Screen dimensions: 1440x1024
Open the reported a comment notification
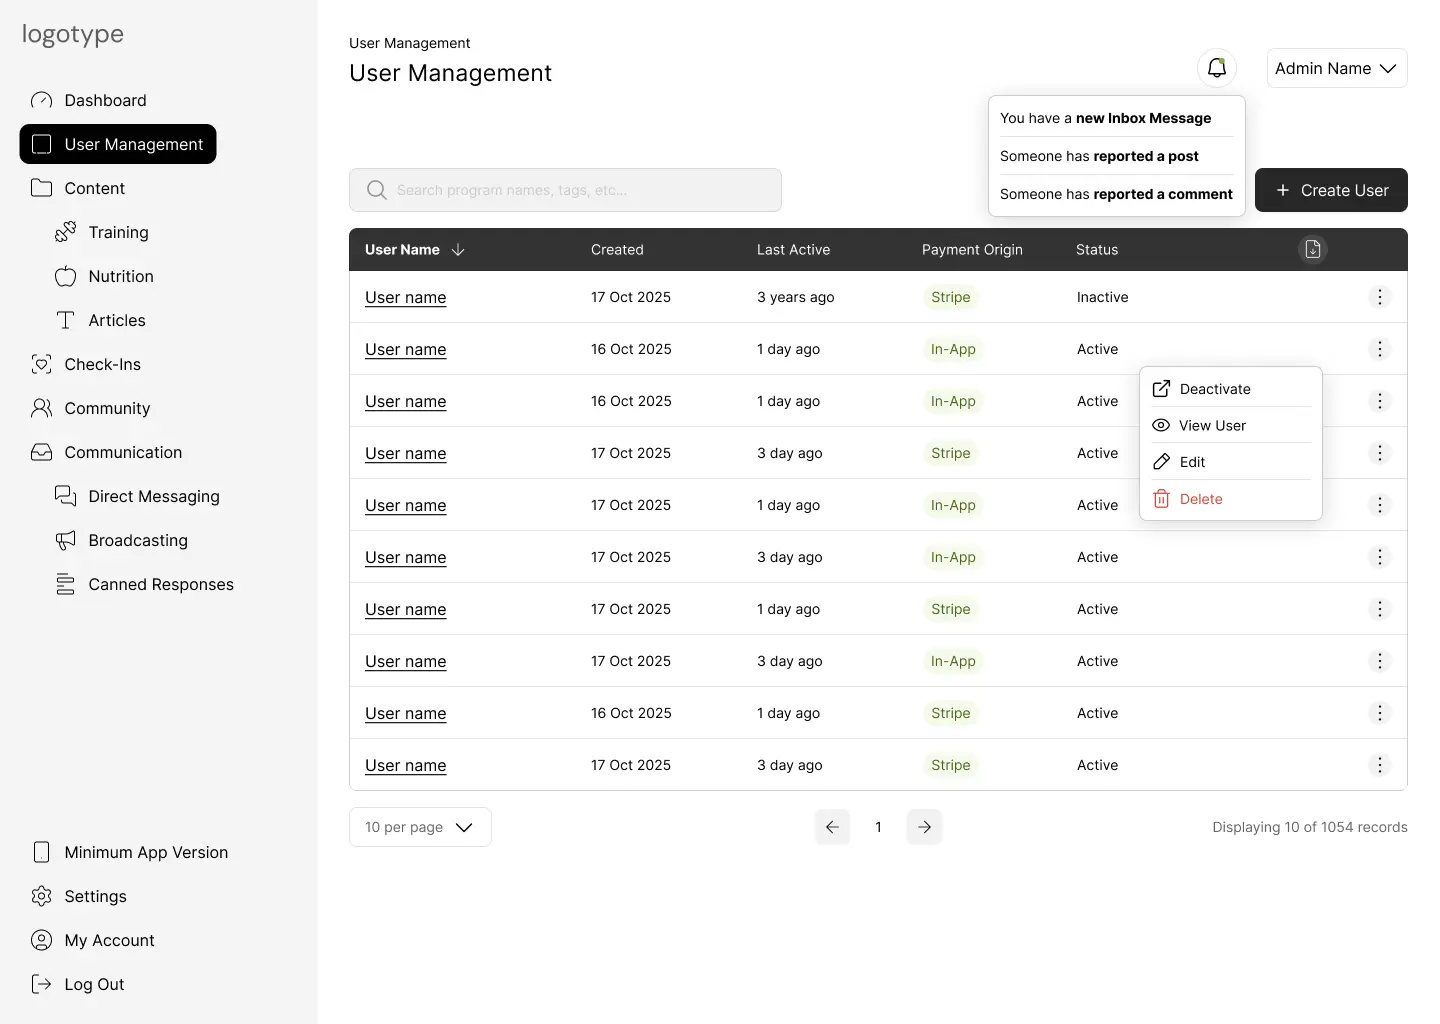pos(1116,194)
